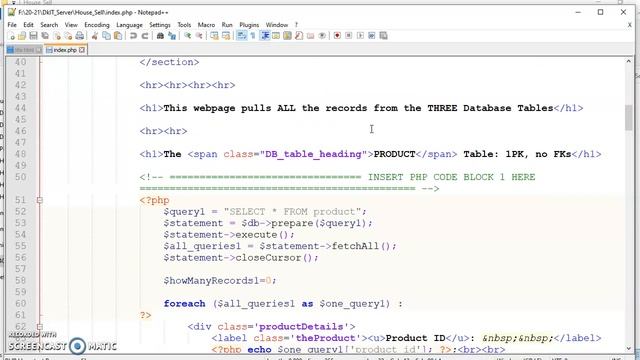Click the vertical scrollbar thumb
Screen dimensions: 640x360
629,118
